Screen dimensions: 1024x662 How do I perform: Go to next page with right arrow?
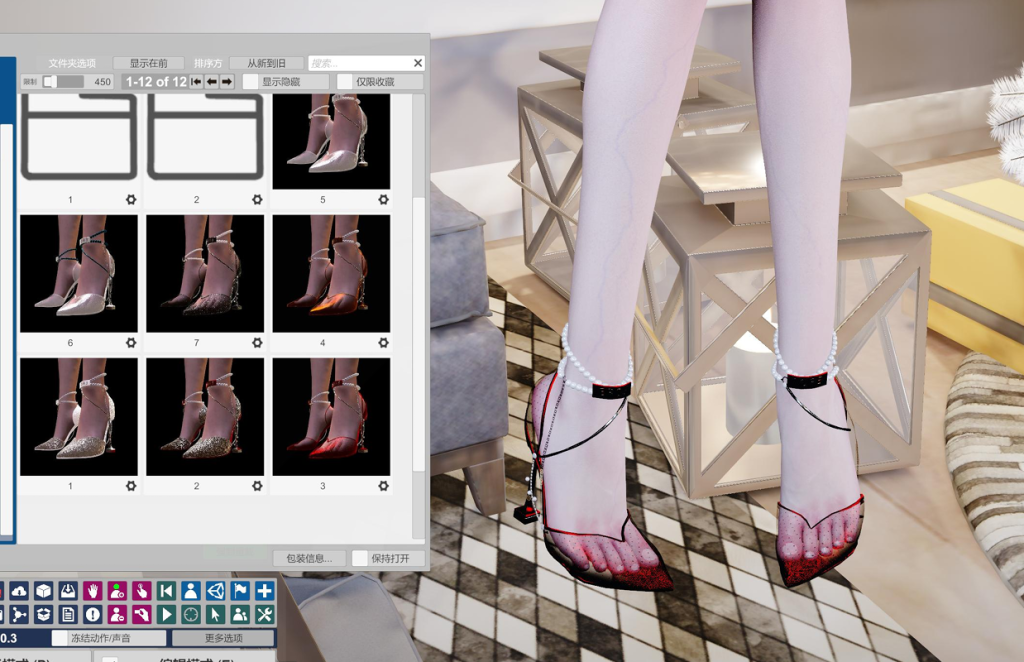(227, 82)
